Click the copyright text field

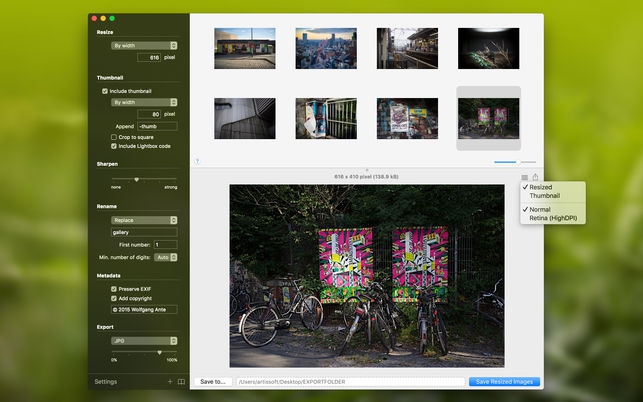144,310
